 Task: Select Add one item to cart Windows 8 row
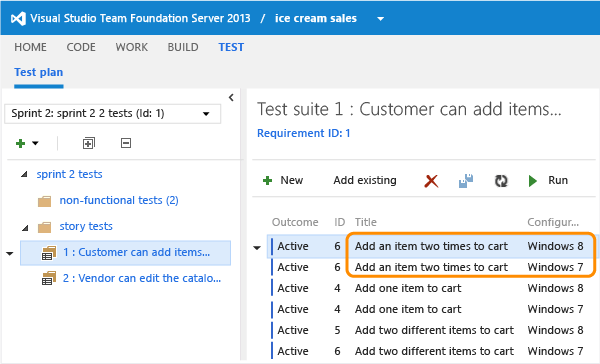click(x=431, y=288)
